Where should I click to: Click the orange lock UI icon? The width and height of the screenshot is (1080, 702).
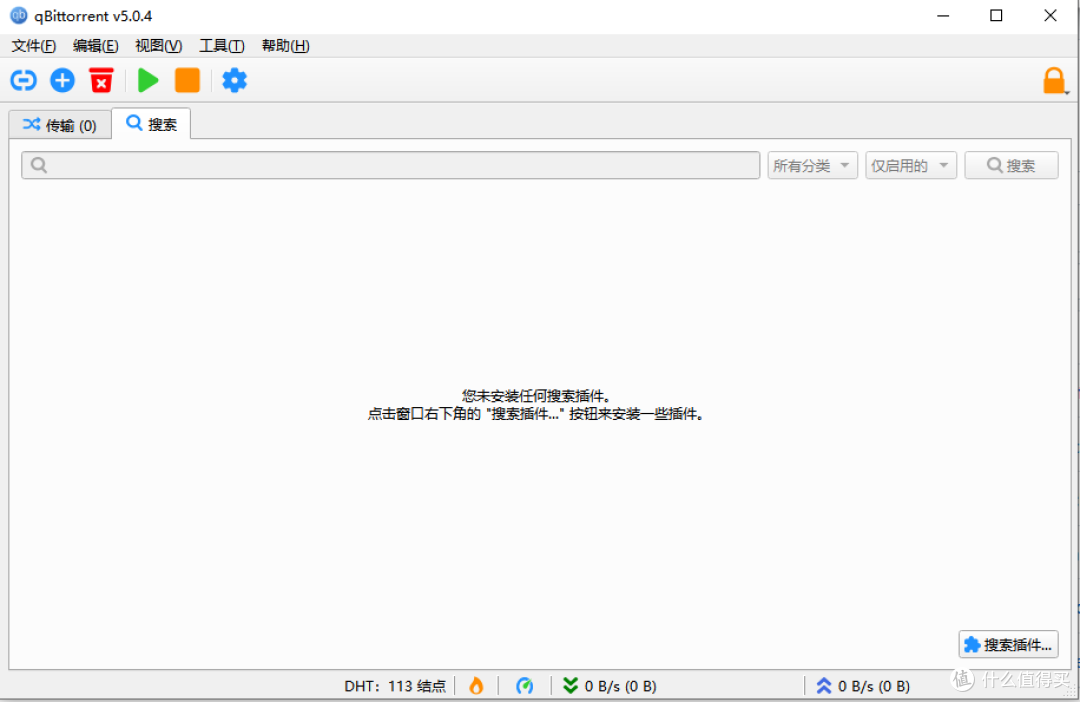coord(1054,81)
